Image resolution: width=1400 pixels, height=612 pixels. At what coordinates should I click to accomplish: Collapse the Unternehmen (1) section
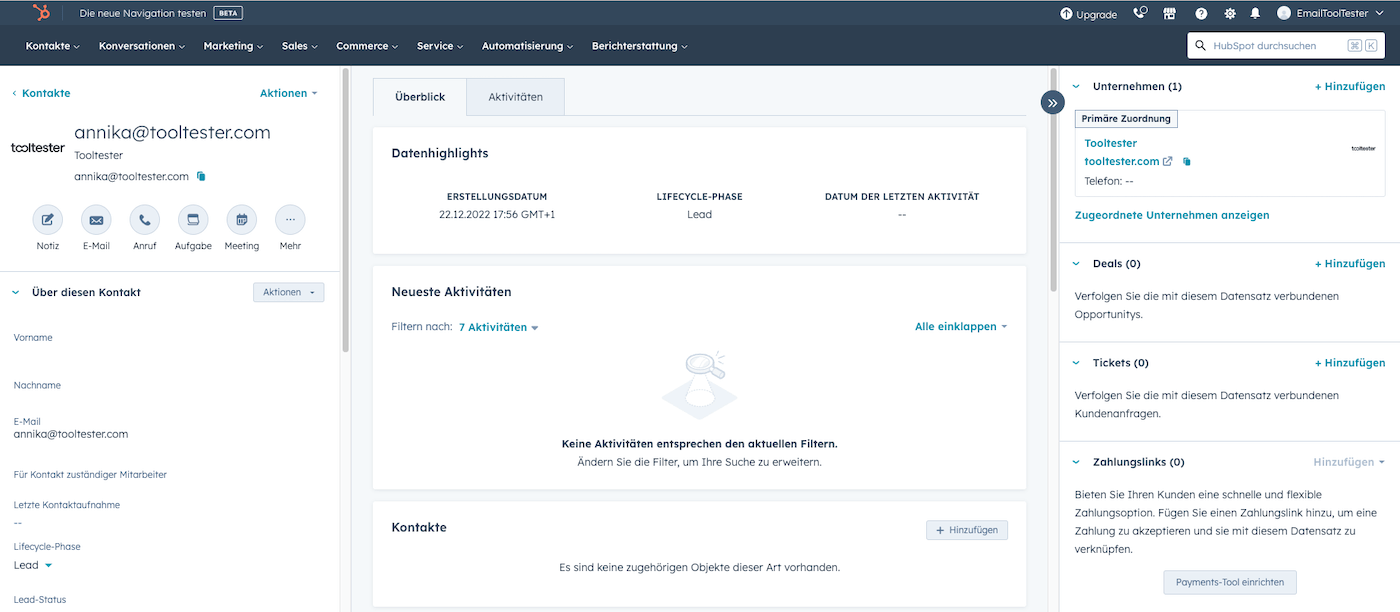[1076, 87]
